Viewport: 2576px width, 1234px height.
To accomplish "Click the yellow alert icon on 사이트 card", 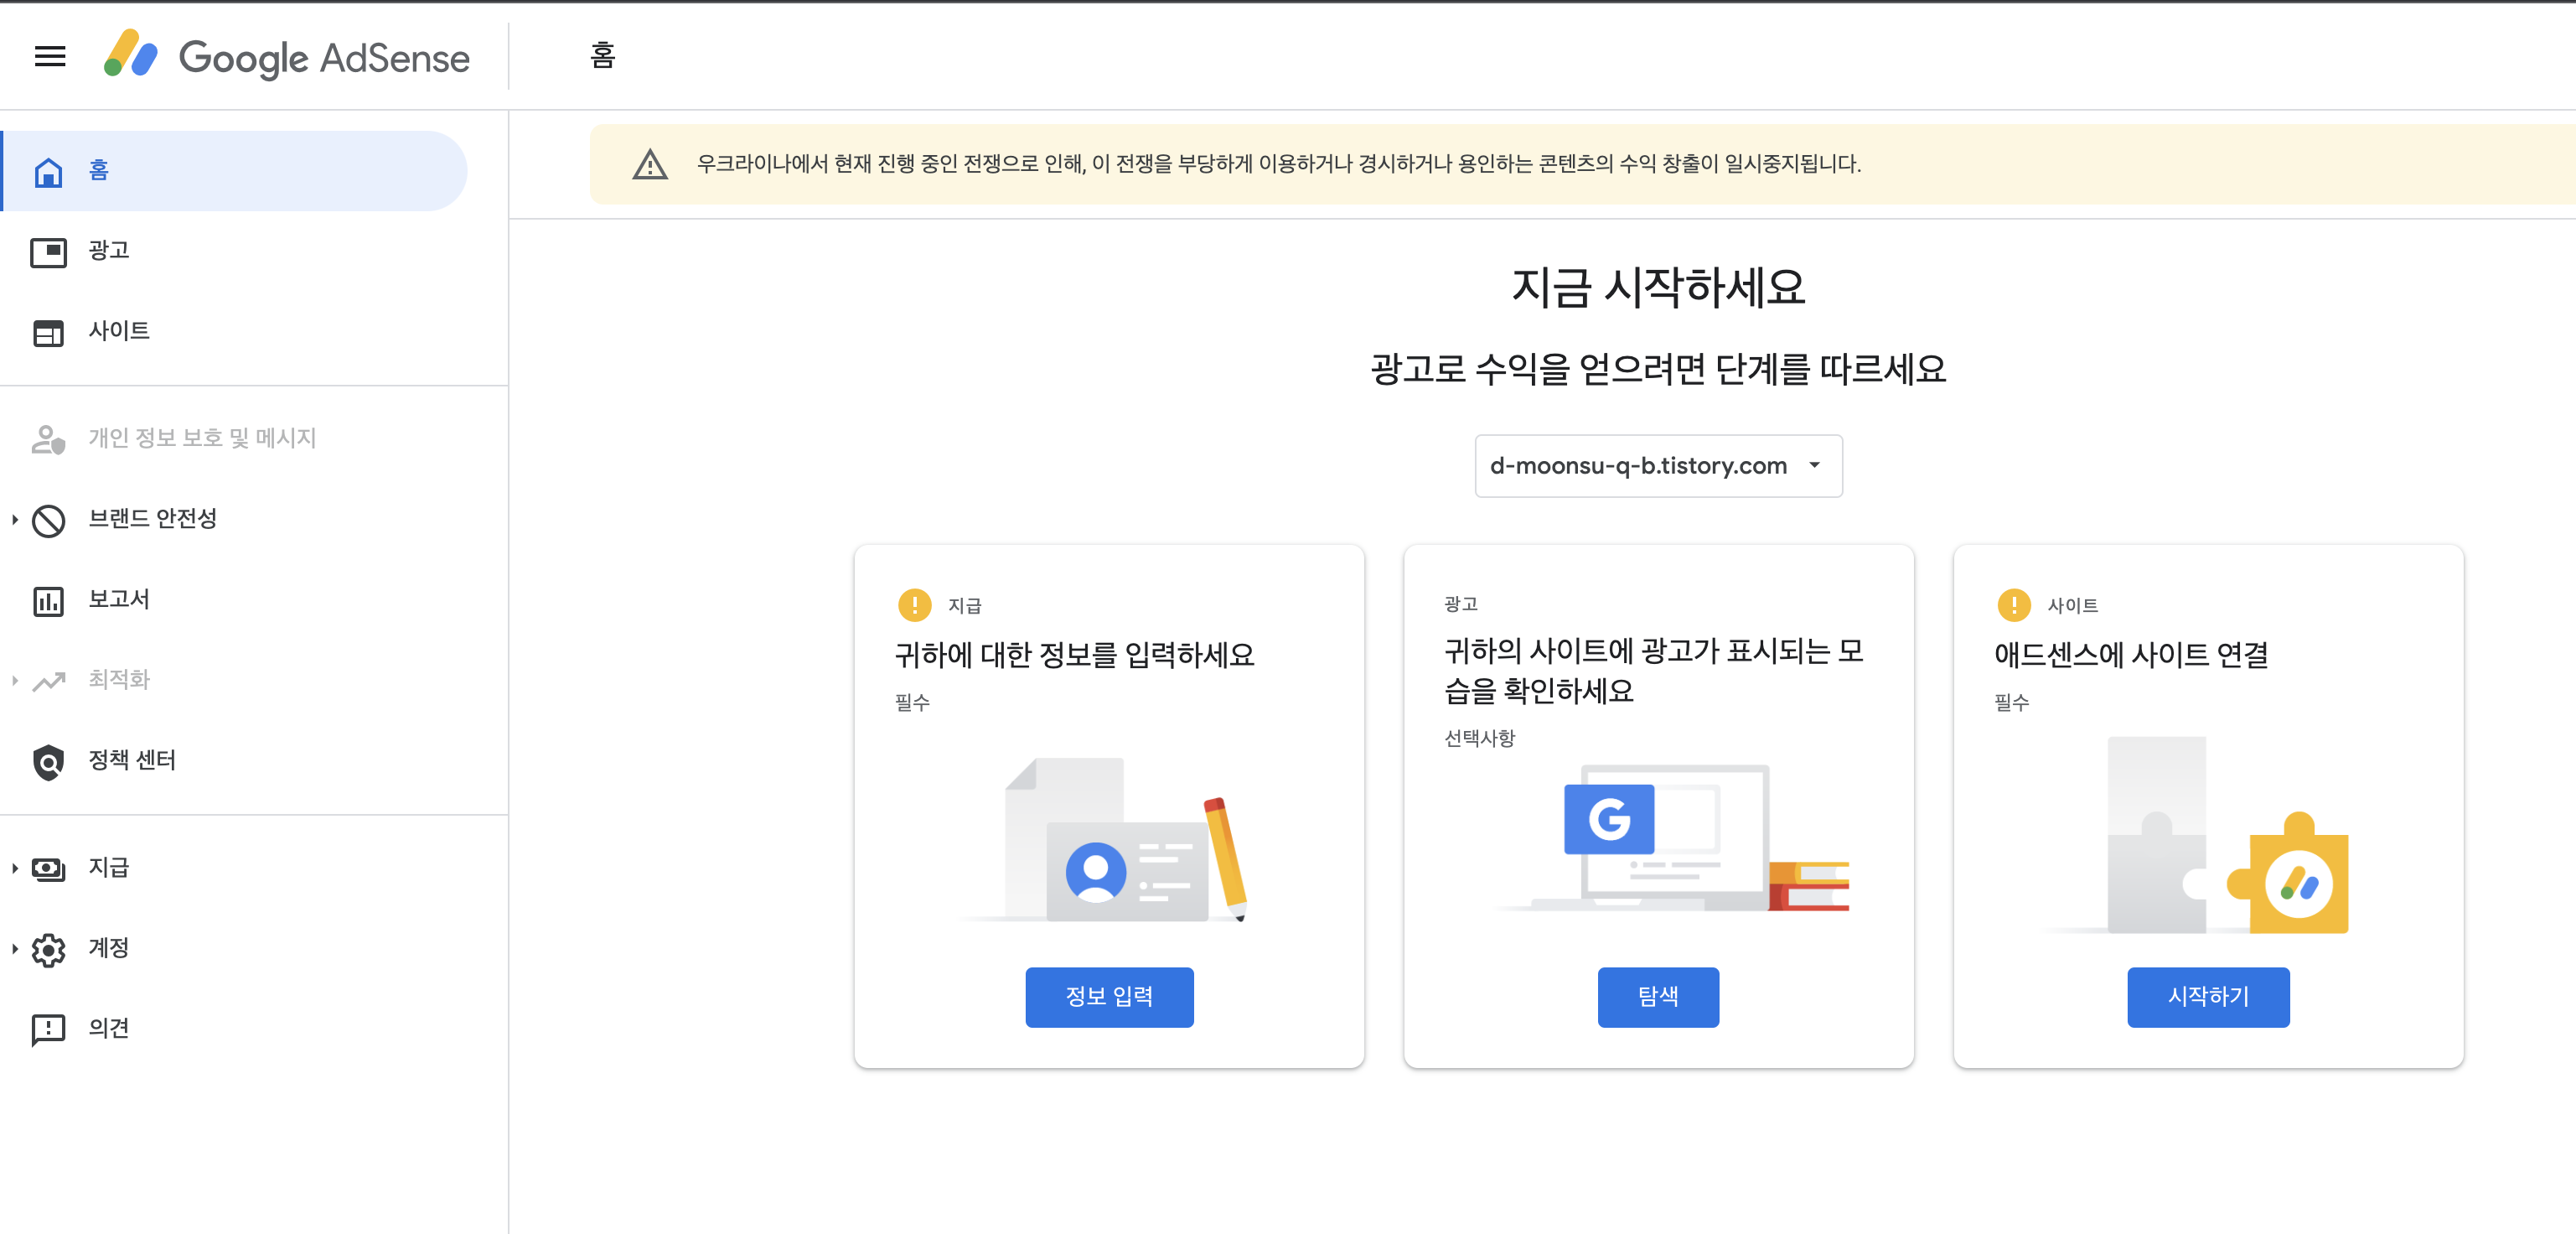I will coord(2013,604).
